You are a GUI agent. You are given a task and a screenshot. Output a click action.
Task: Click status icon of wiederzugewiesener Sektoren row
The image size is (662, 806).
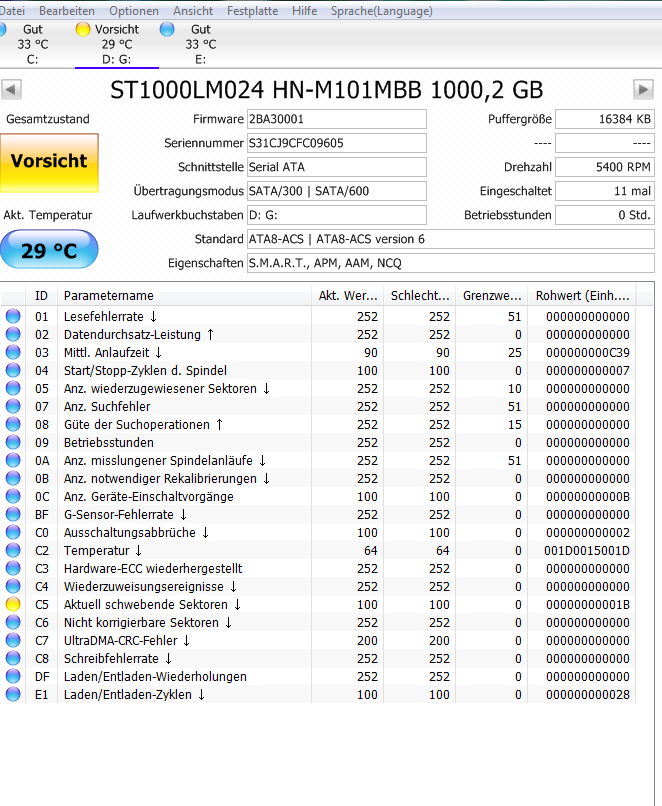pyautogui.click(x=13, y=388)
